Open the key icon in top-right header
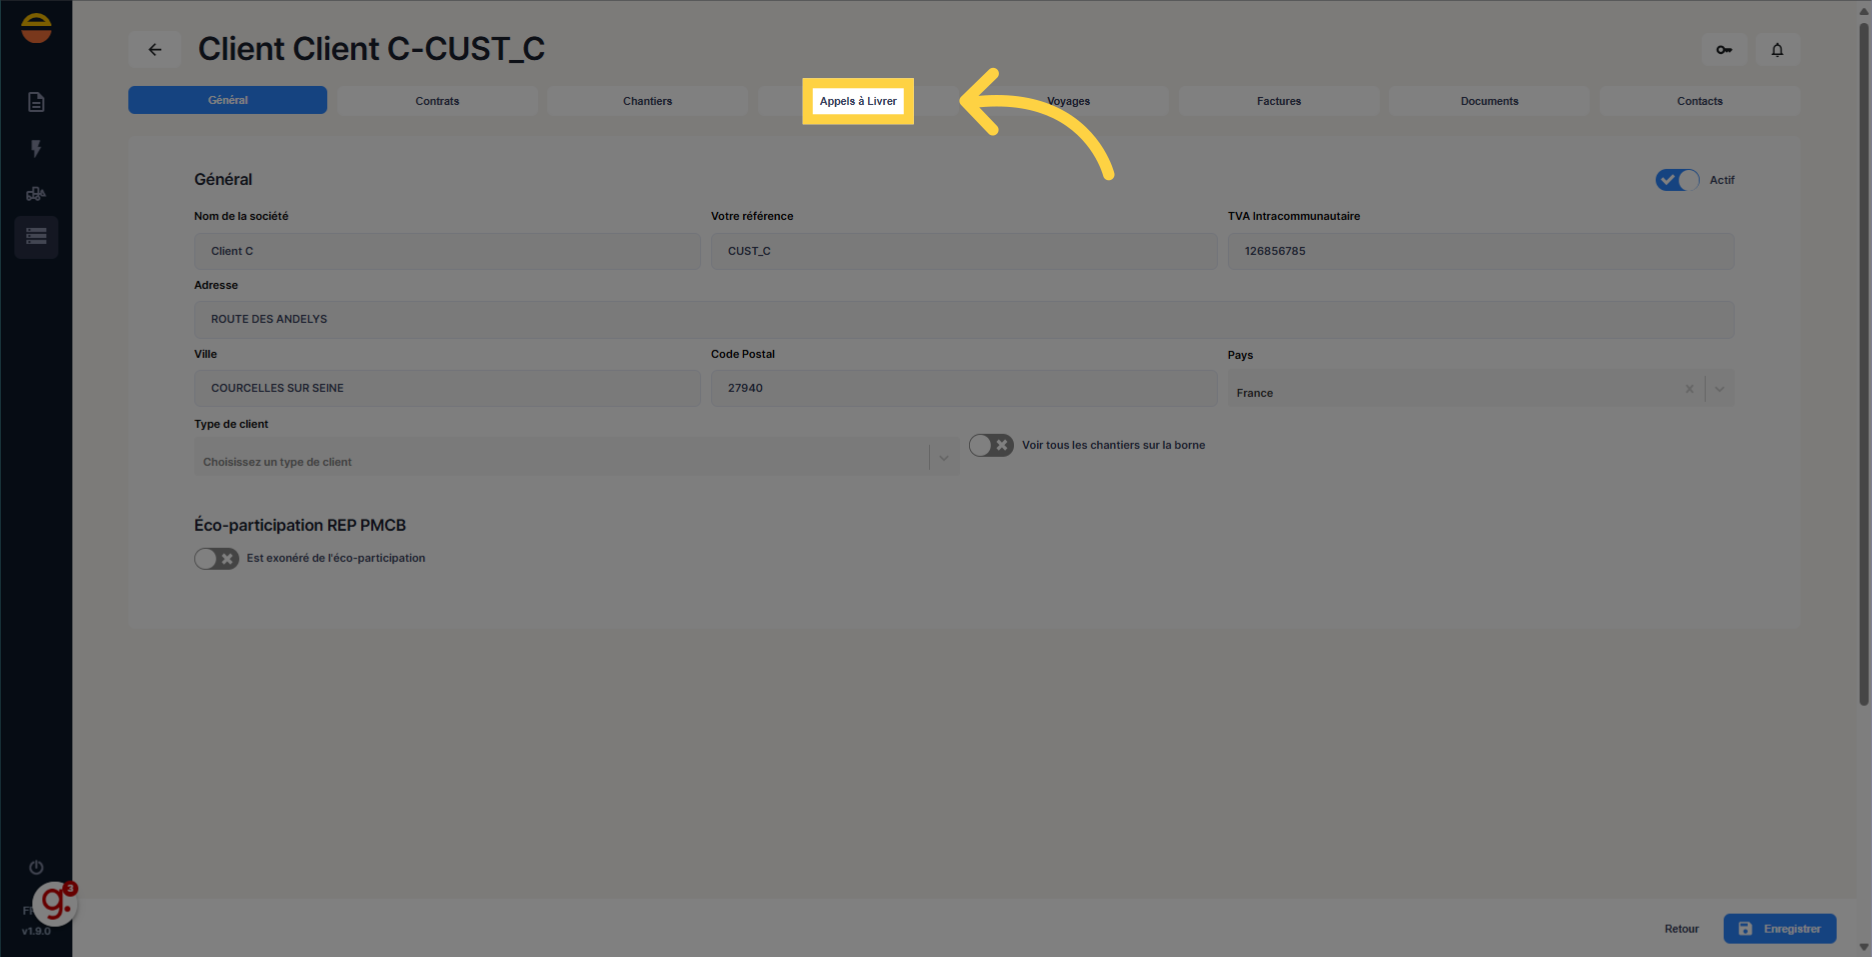 tap(1724, 49)
